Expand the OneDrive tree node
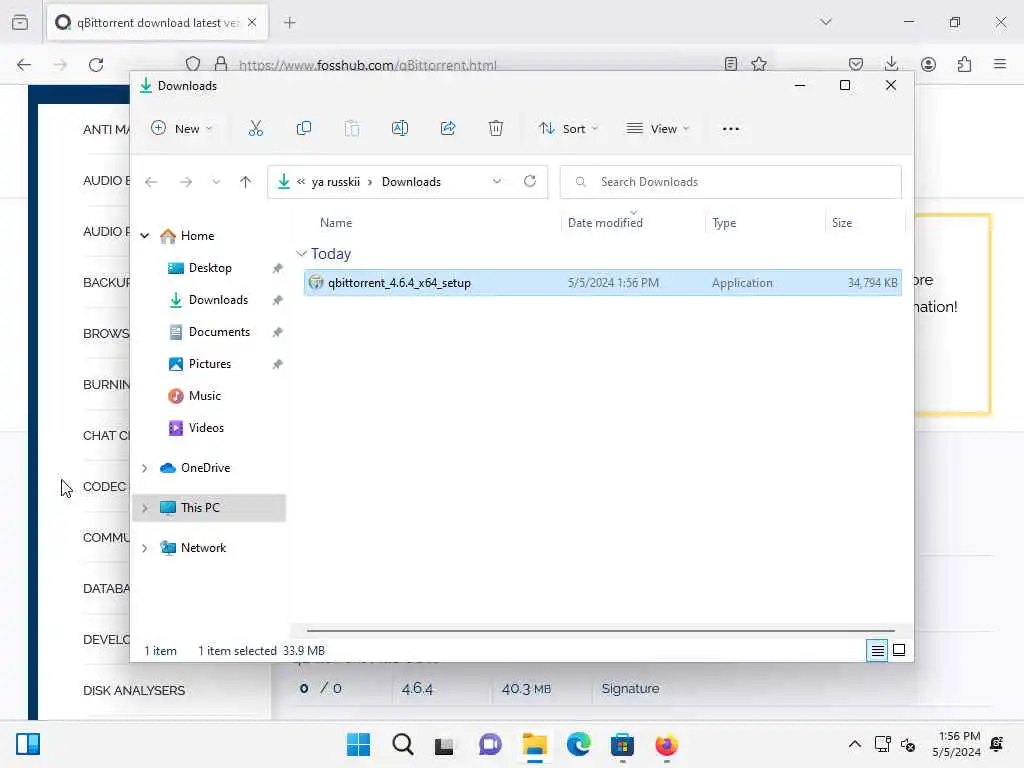 click(145, 468)
